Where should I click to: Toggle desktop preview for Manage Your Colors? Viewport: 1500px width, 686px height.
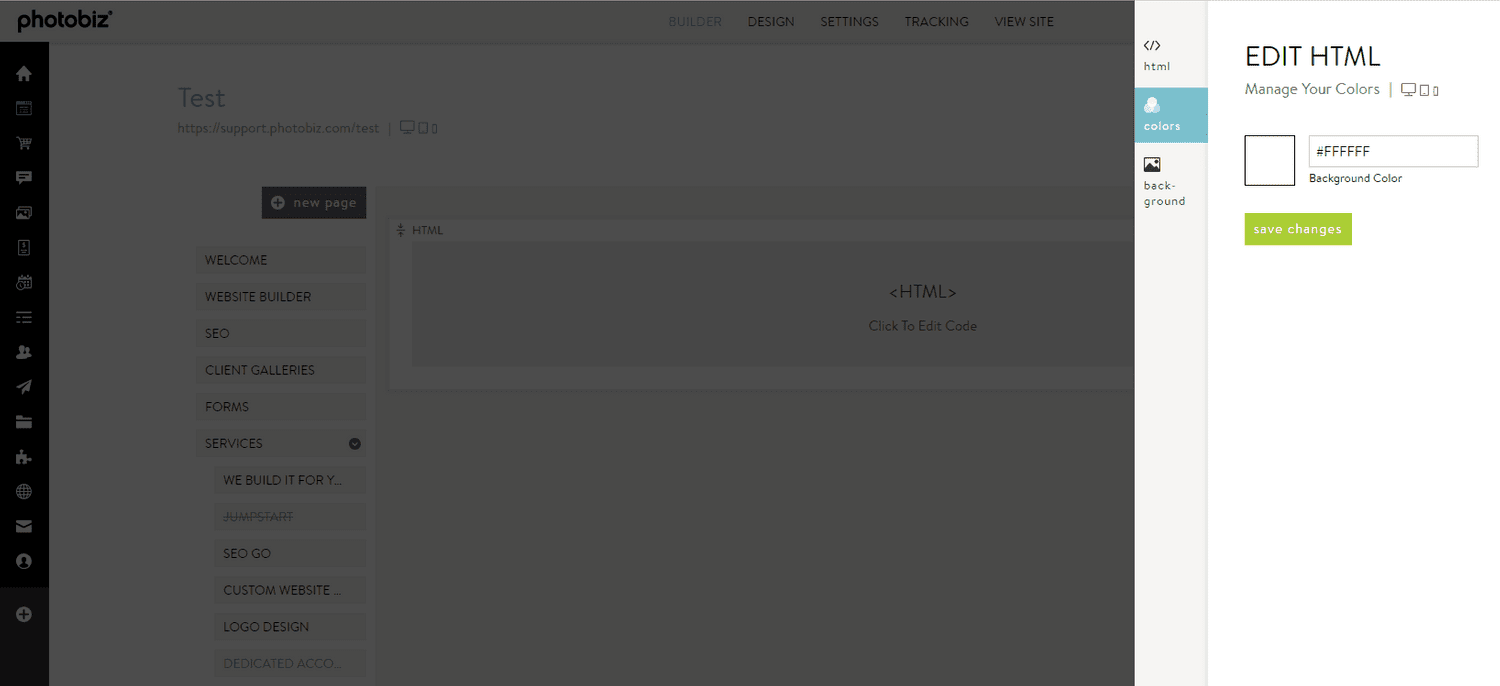click(1408, 89)
